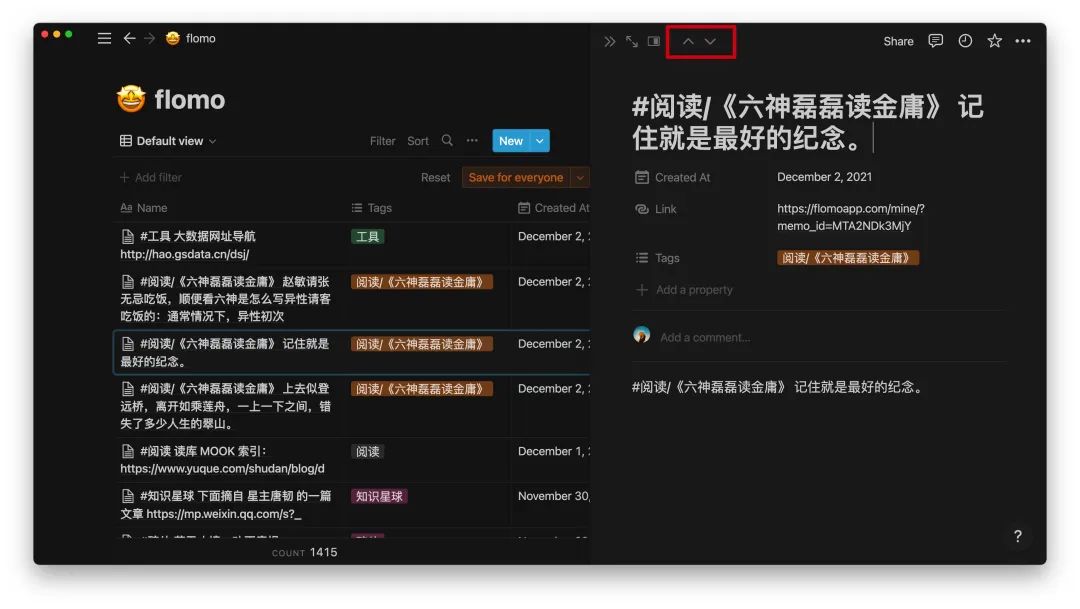Click the Share button
Viewport: 1080px width, 609px height.
pos(898,41)
